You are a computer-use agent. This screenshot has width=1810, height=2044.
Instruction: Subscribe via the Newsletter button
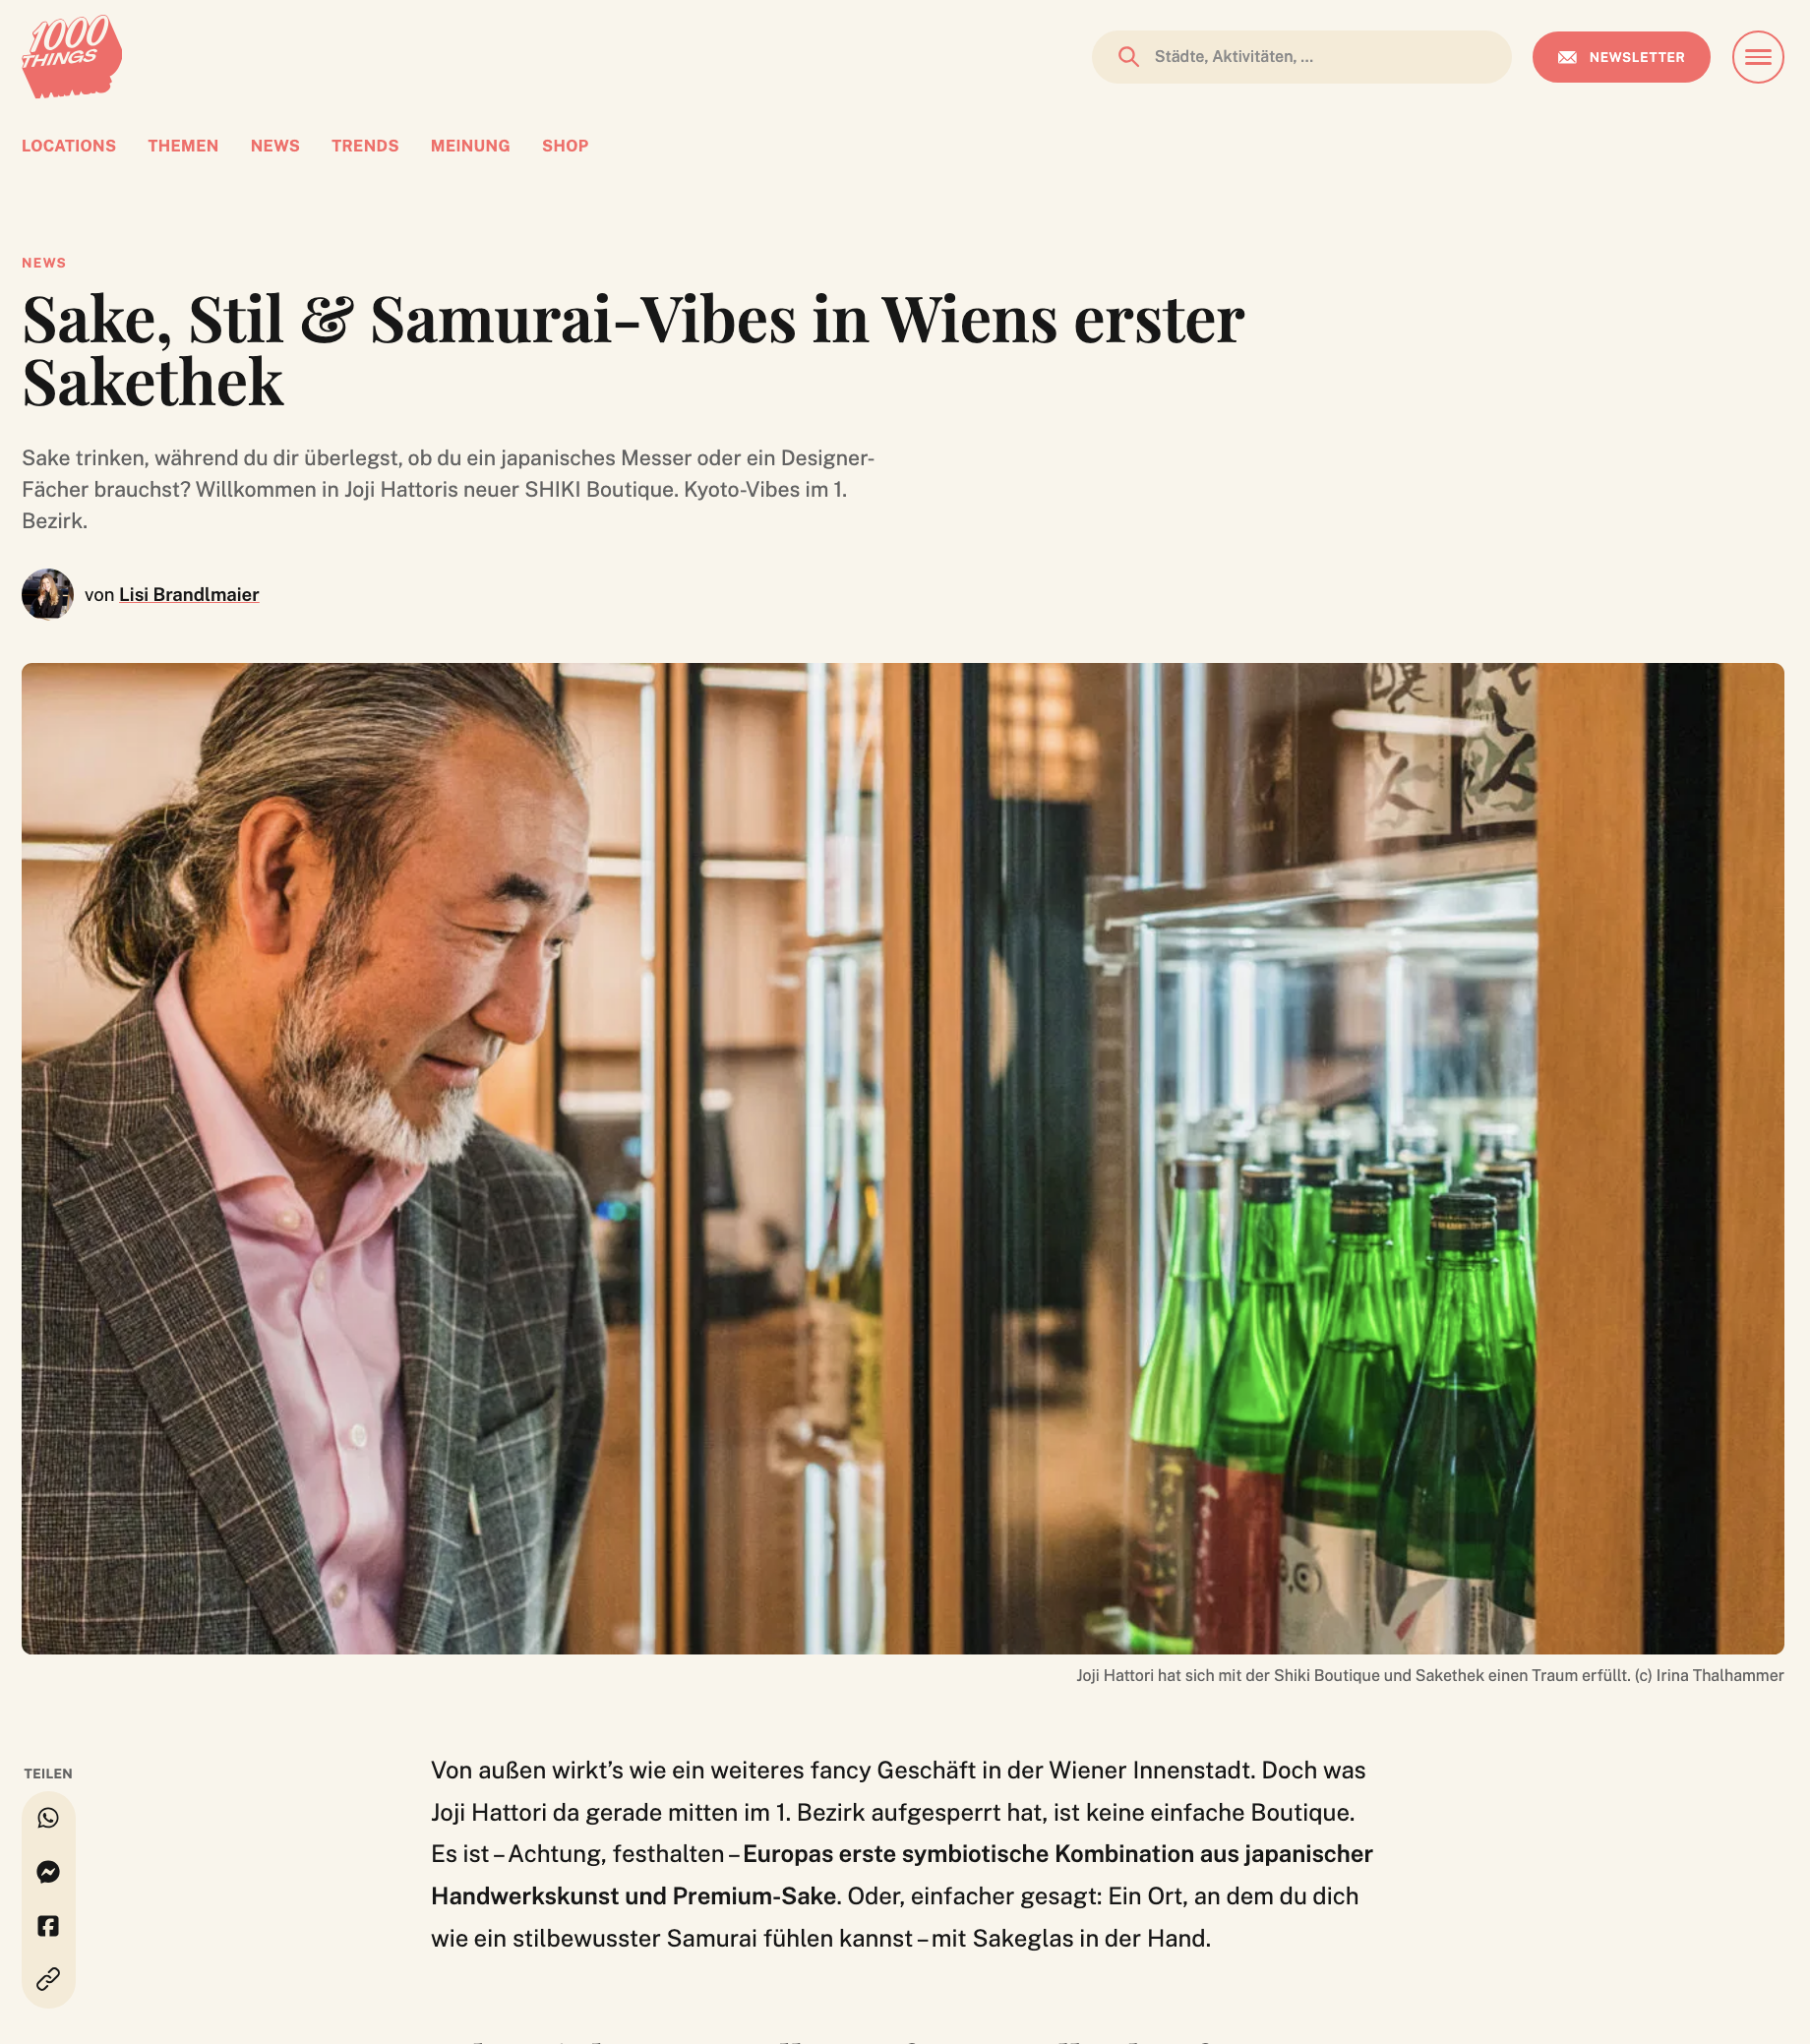pos(1620,57)
